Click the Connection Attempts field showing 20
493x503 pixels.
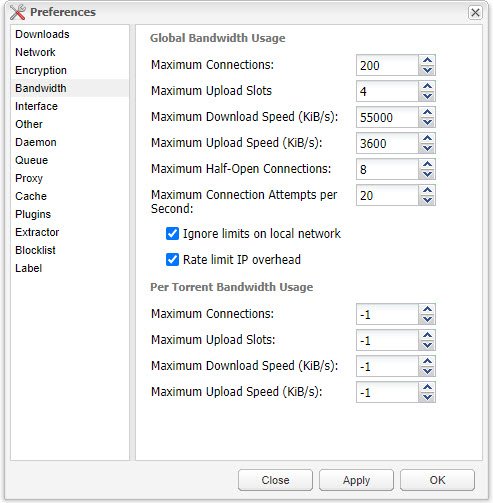[387, 195]
